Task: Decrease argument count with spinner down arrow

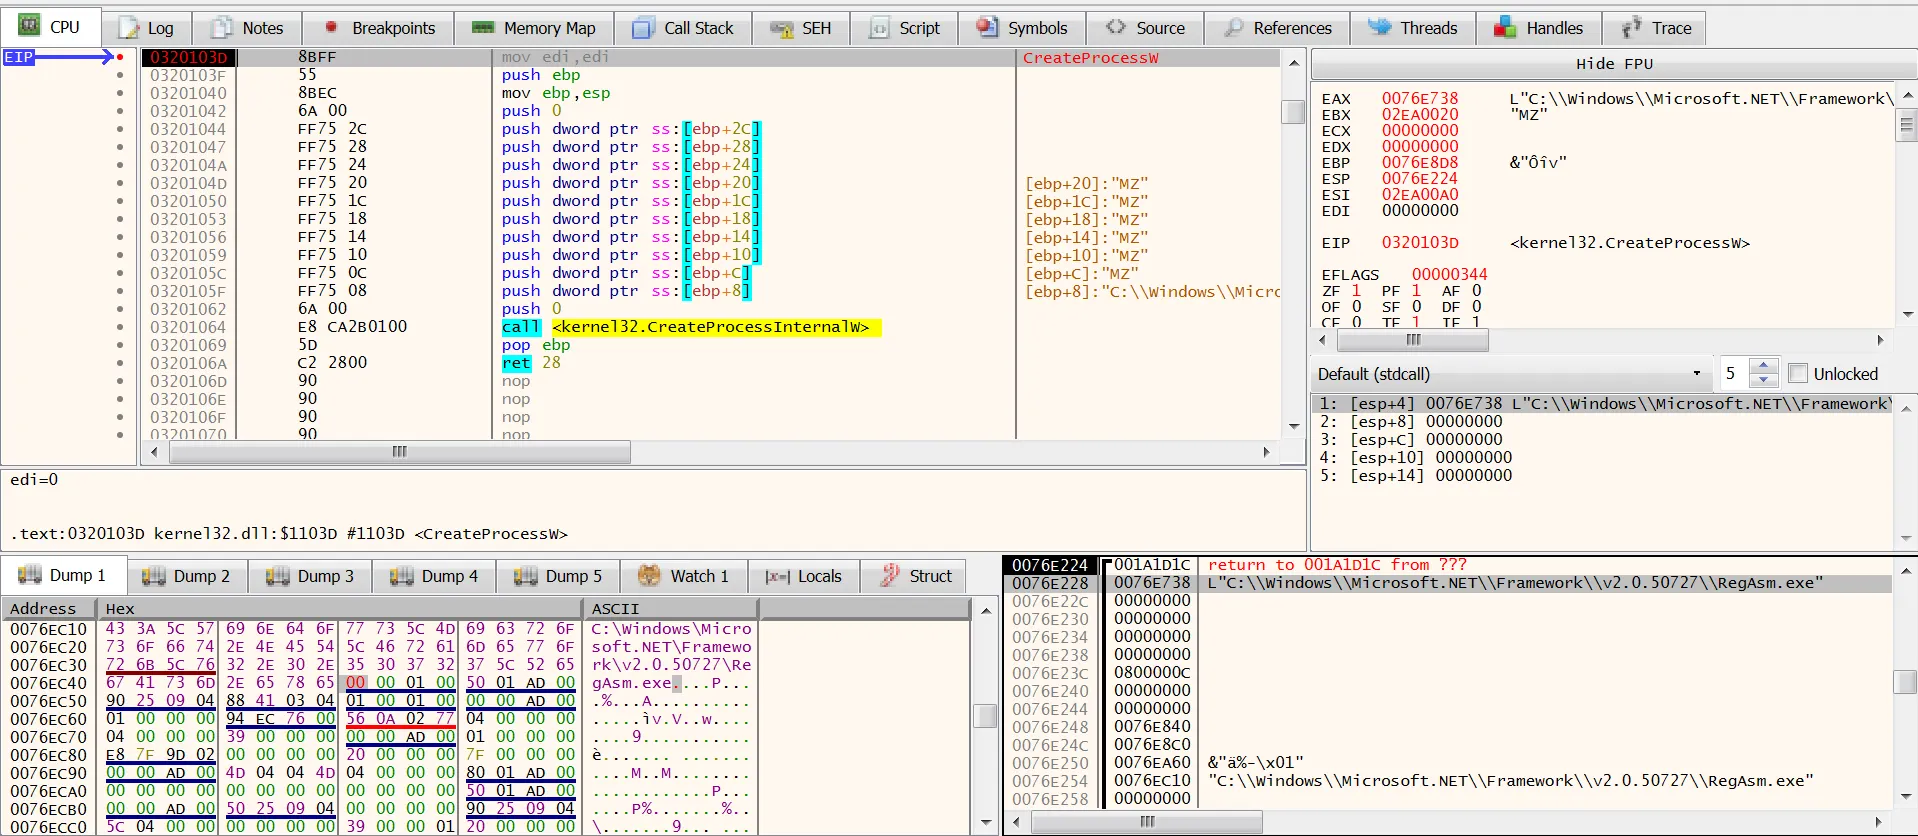Action: [x=1764, y=381]
